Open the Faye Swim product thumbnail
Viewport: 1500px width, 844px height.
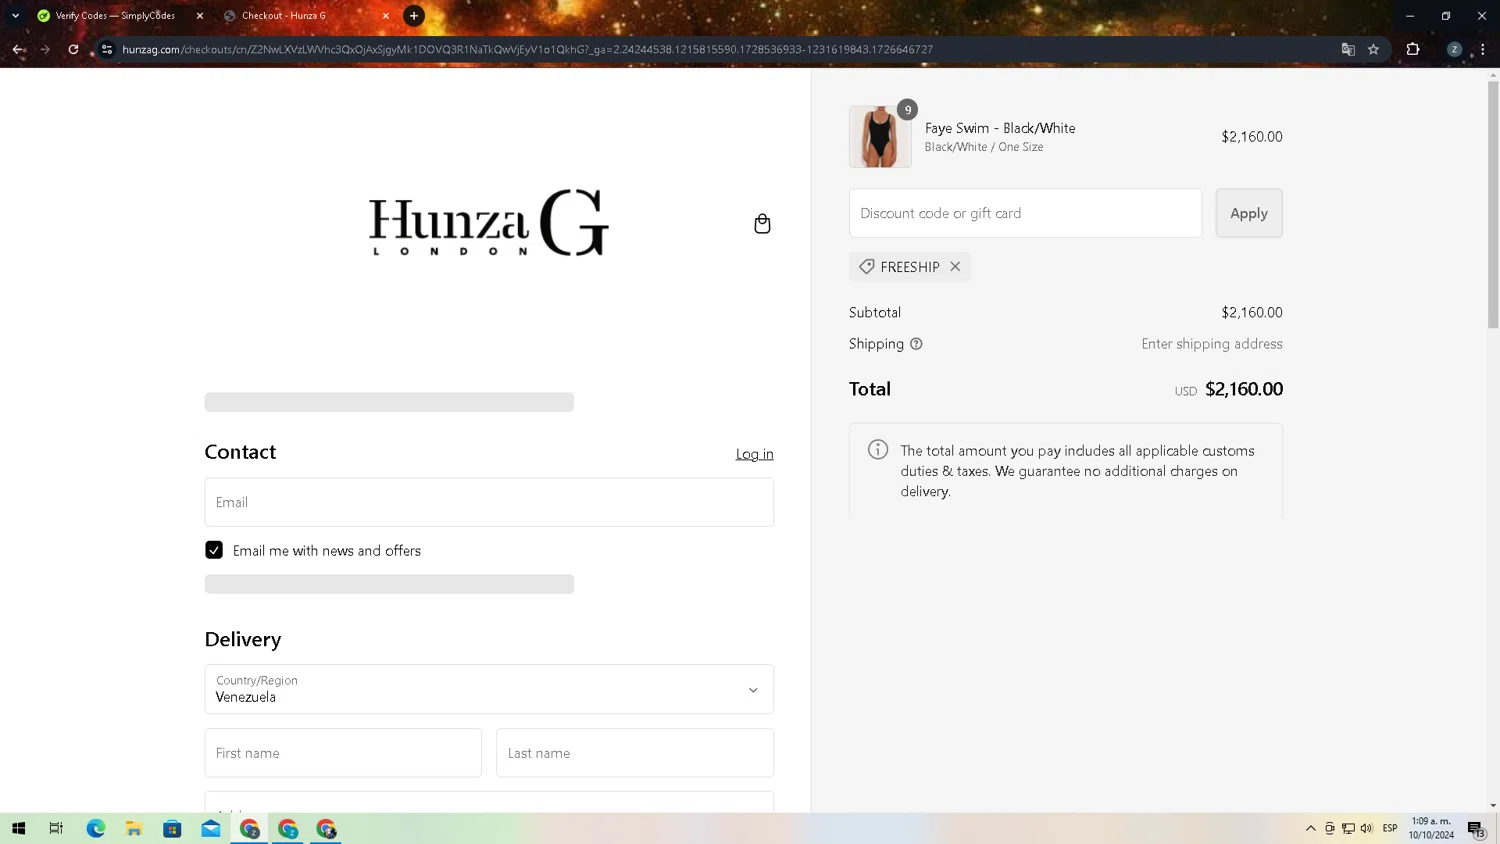tap(880, 137)
